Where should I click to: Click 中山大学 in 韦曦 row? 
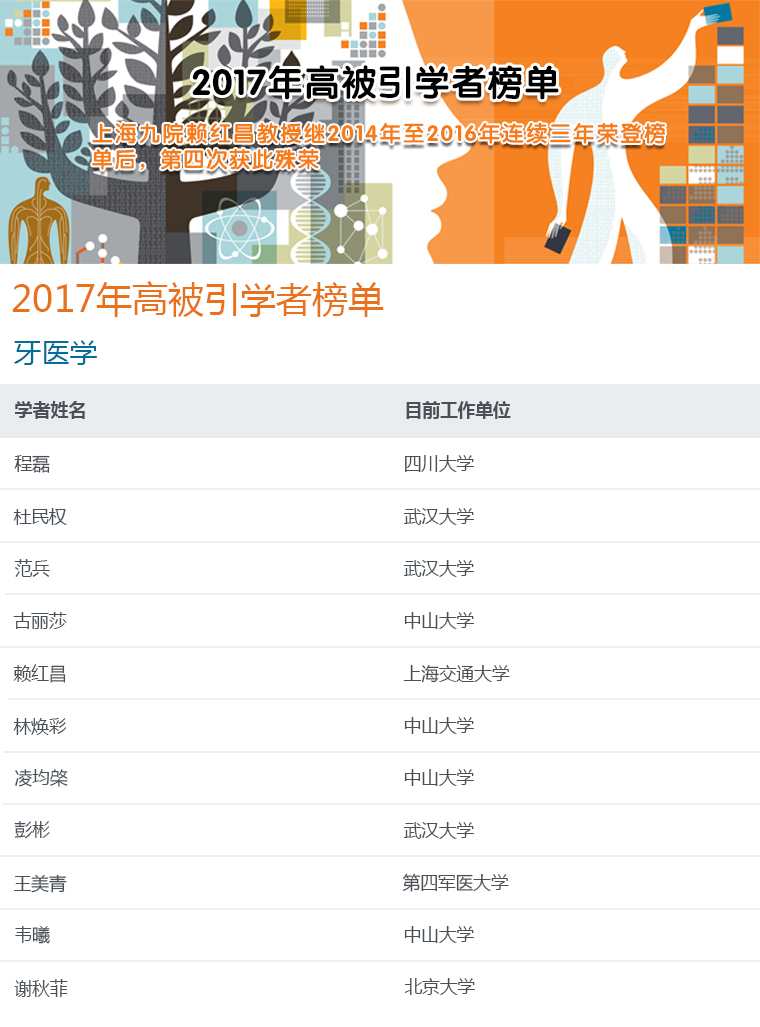point(439,935)
